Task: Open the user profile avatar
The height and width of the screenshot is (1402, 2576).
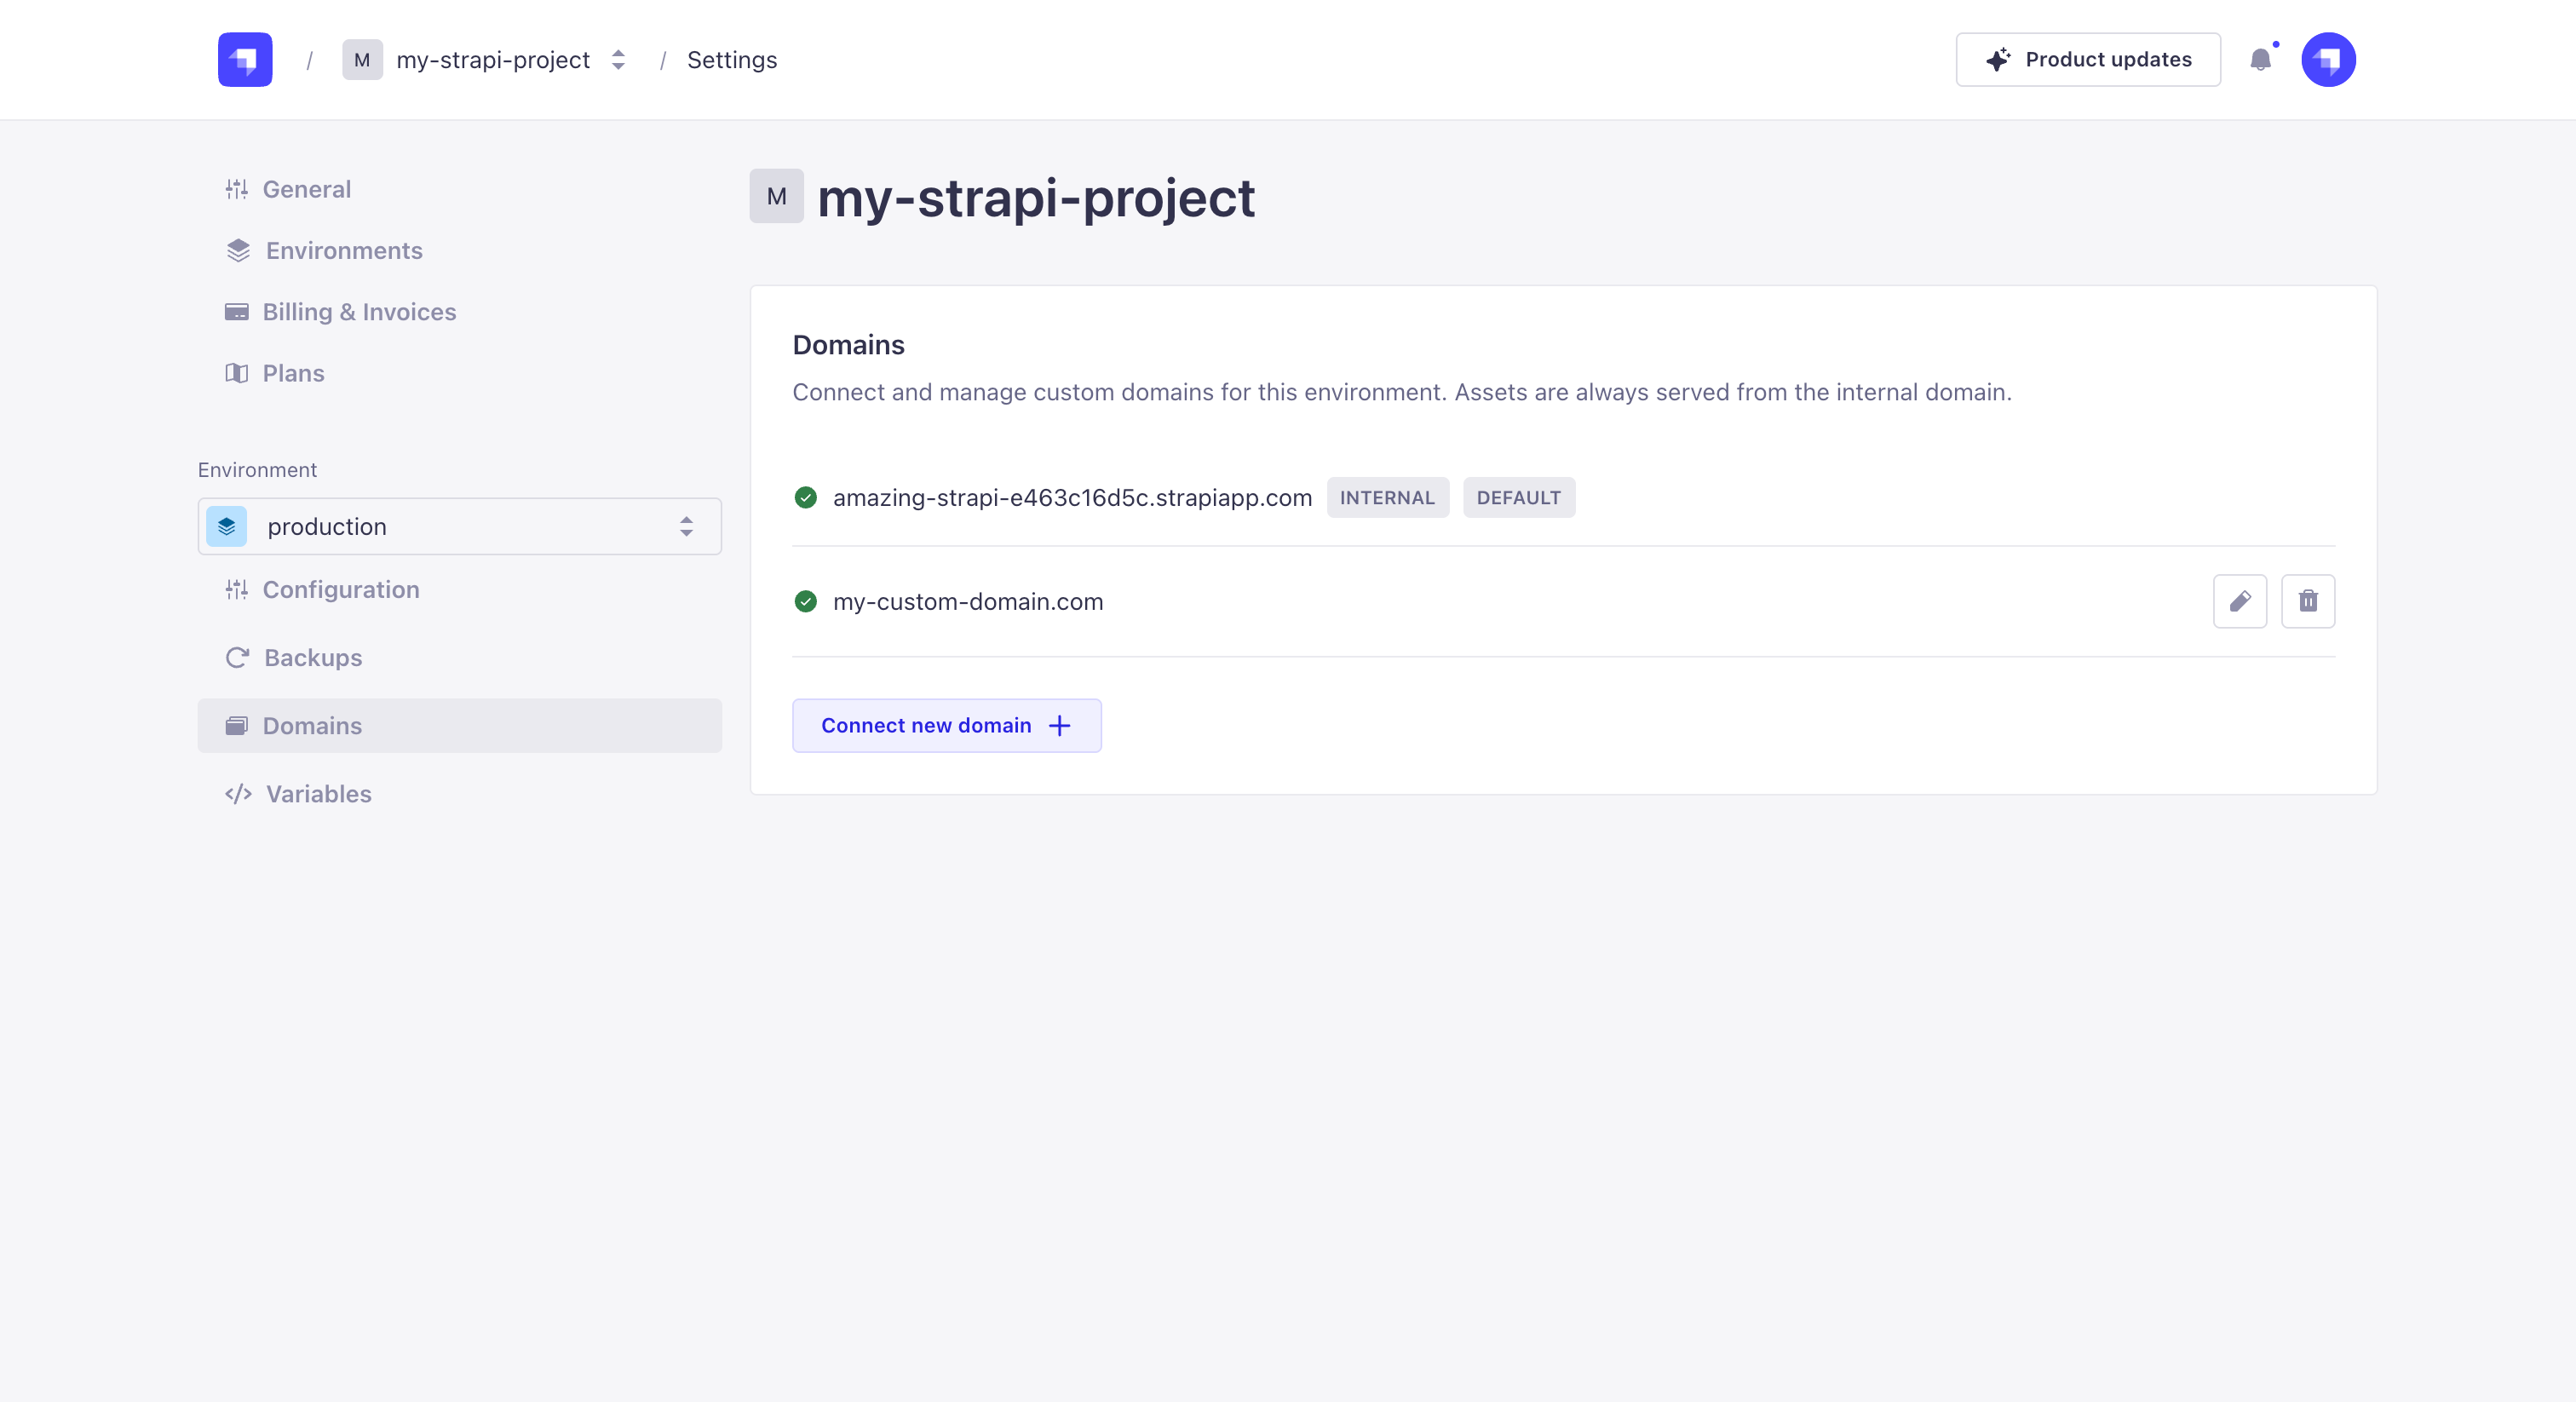Action: (x=2328, y=60)
